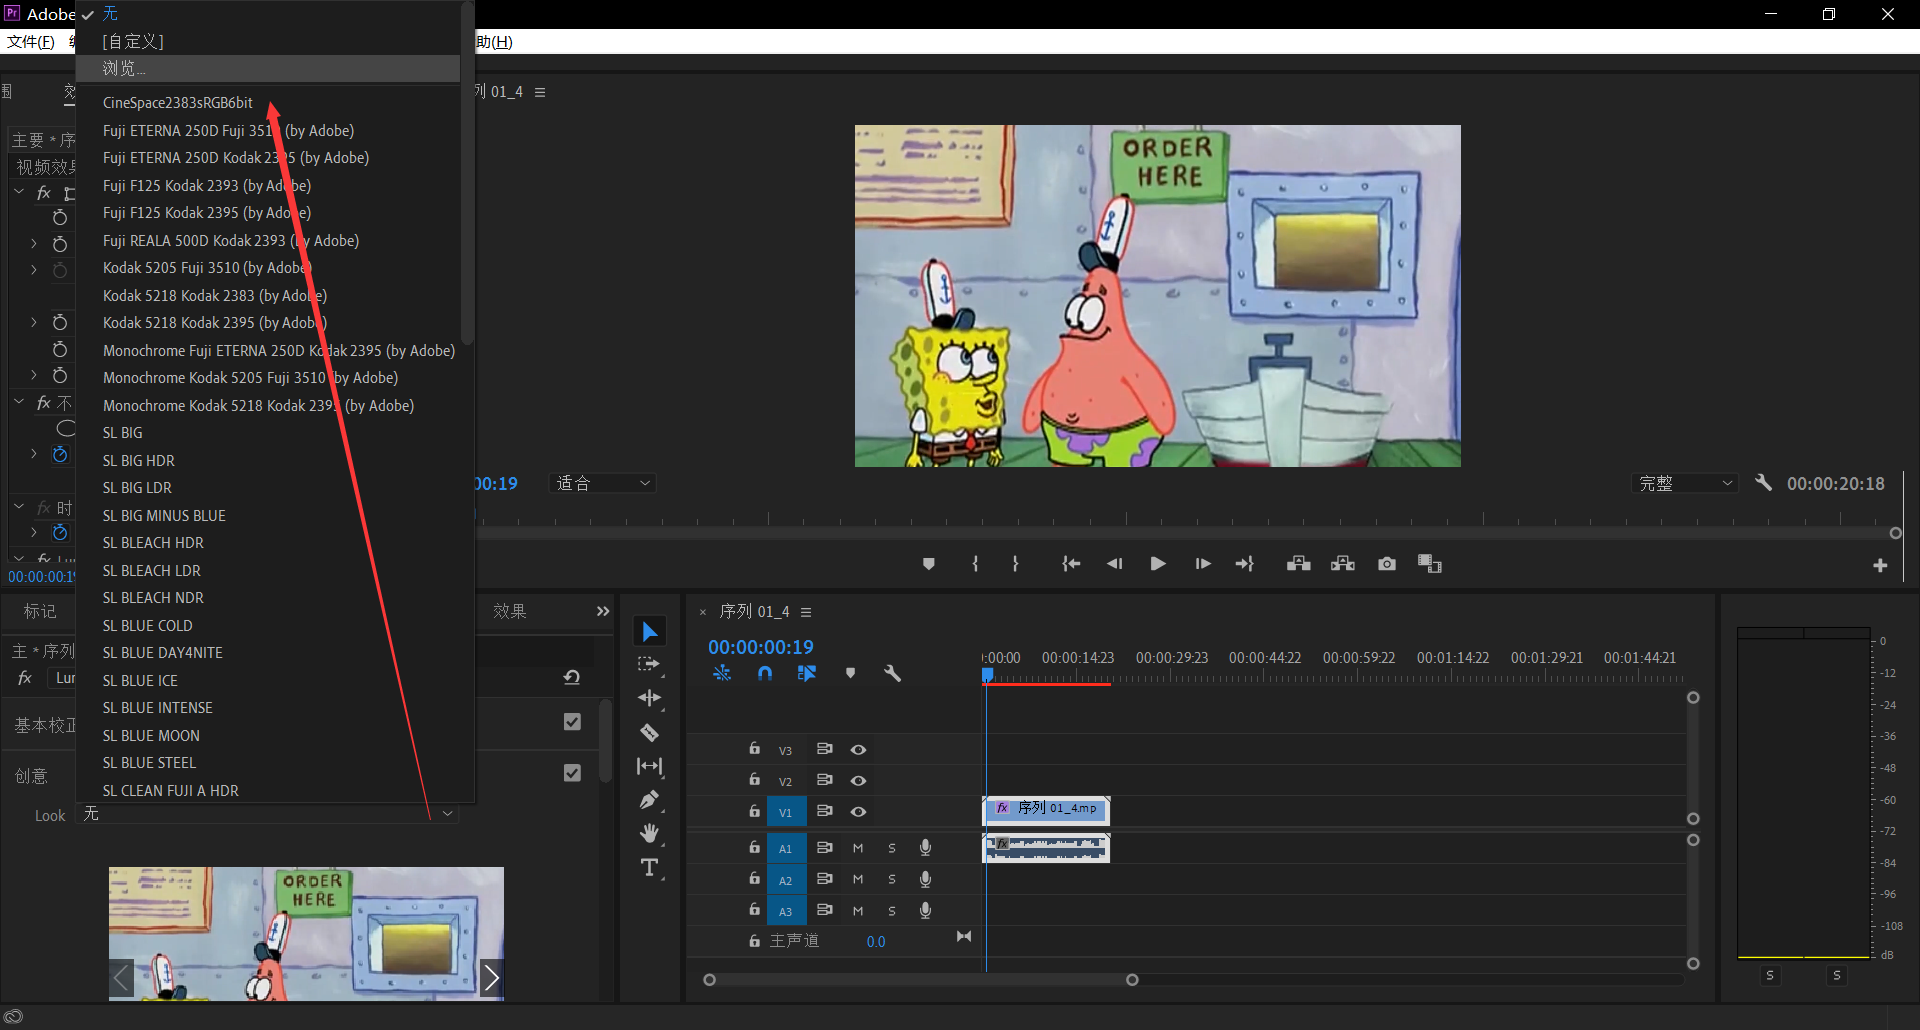This screenshot has width=1920, height=1030.
Task: Toggle the V2 track lock
Action: pos(755,780)
